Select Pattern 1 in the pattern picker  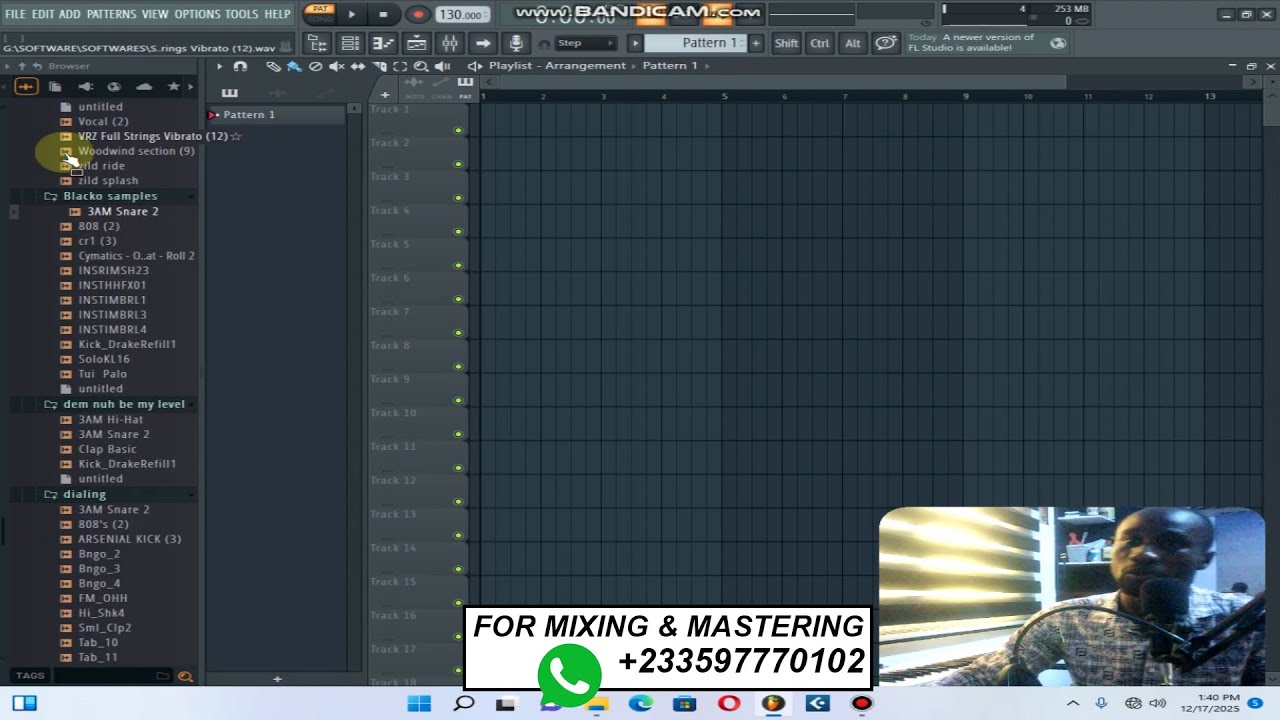tap(277, 115)
